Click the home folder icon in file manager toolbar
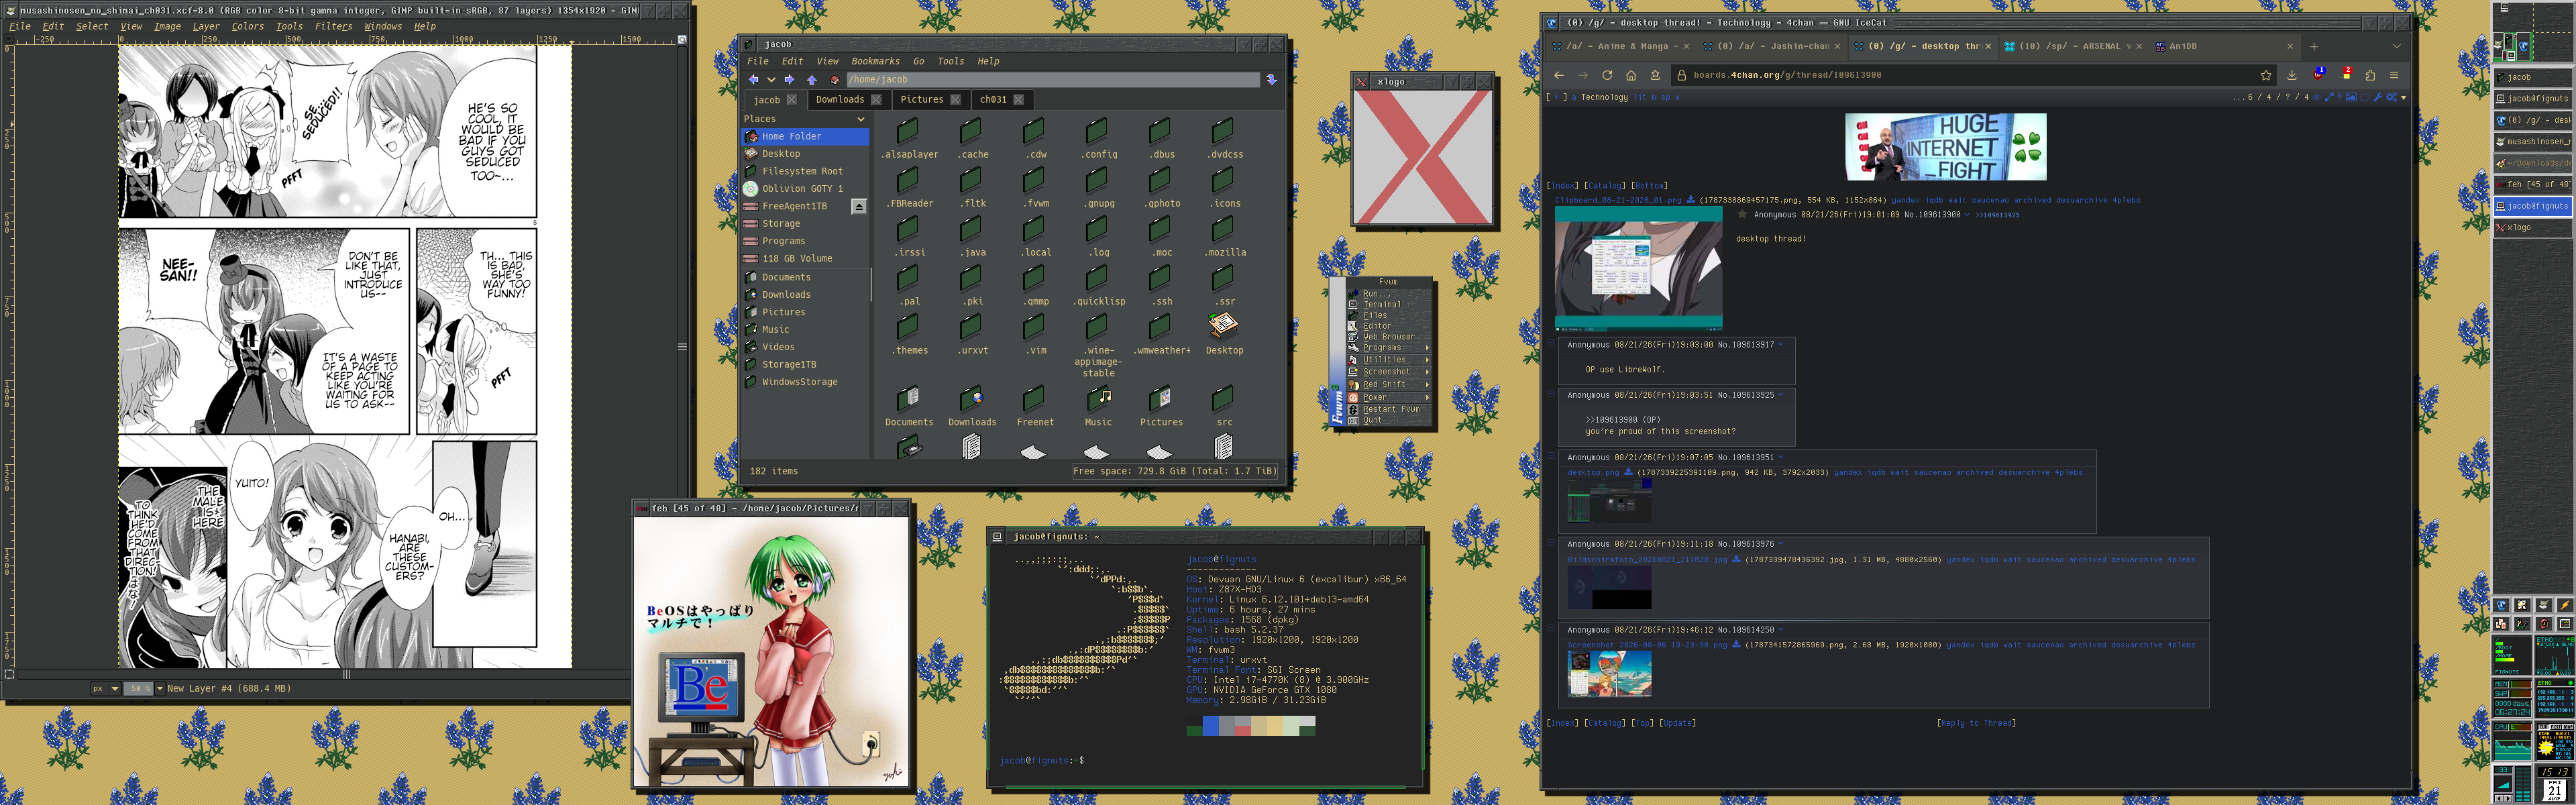 pyautogui.click(x=835, y=80)
